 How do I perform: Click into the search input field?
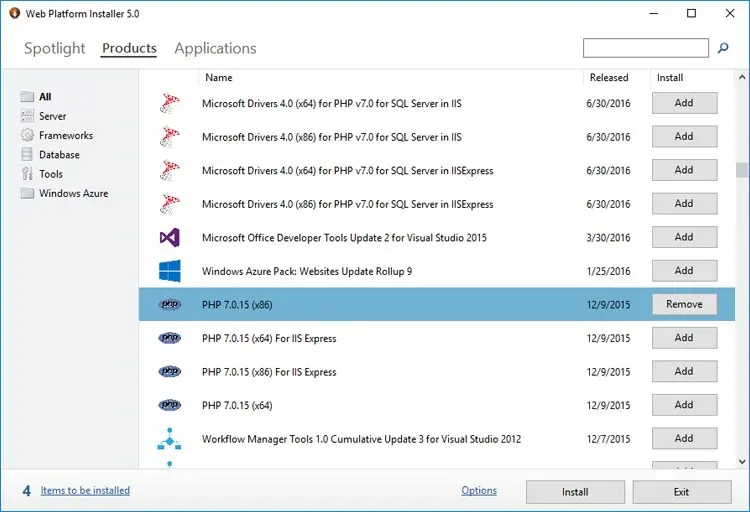(x=646, y=48)
